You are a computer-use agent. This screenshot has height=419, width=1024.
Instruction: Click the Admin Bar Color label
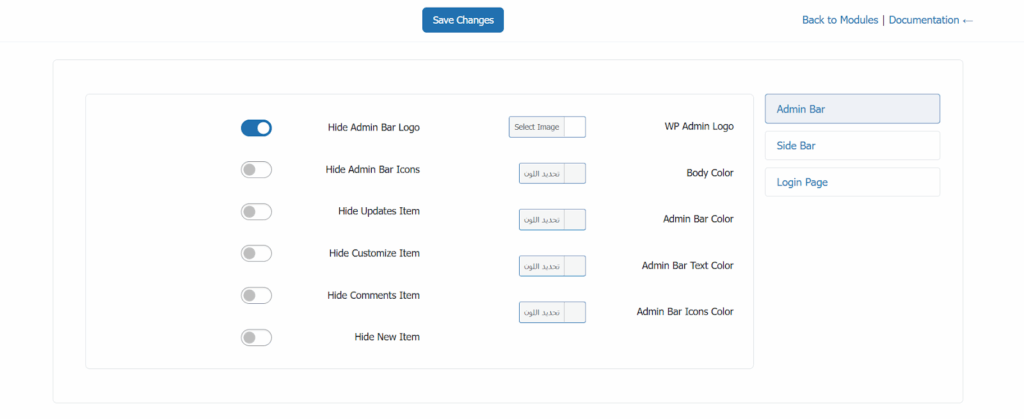[698, 219]
